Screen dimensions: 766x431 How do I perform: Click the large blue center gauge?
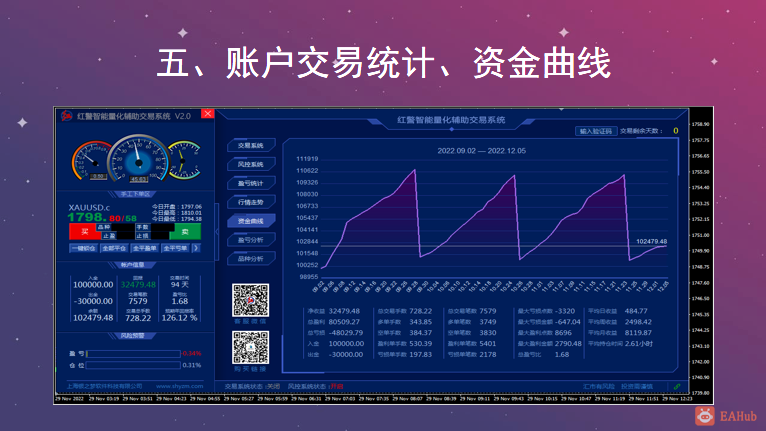138,158
